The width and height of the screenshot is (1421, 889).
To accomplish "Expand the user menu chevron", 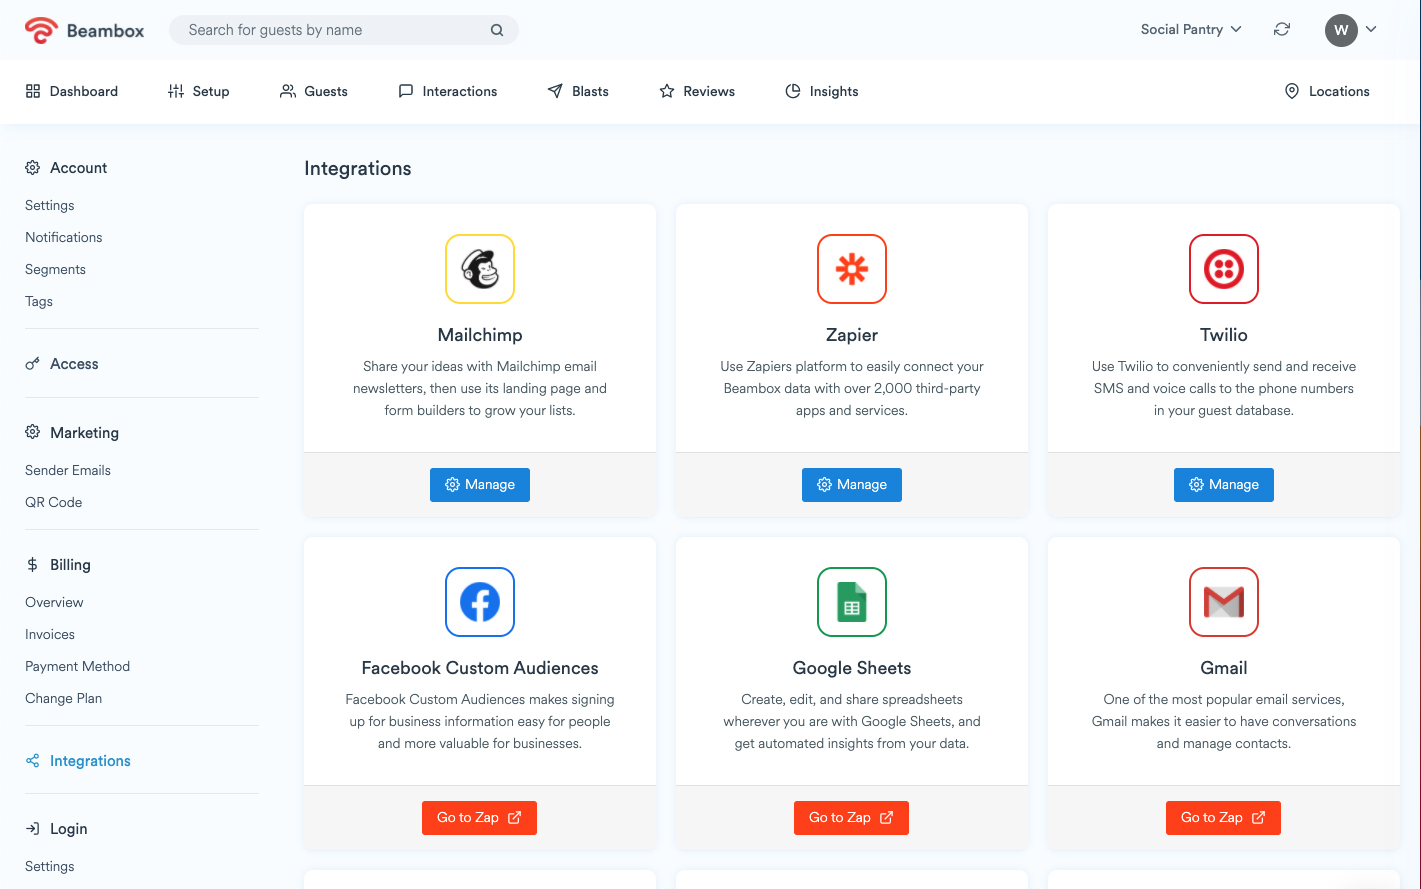I will 1371,30.
